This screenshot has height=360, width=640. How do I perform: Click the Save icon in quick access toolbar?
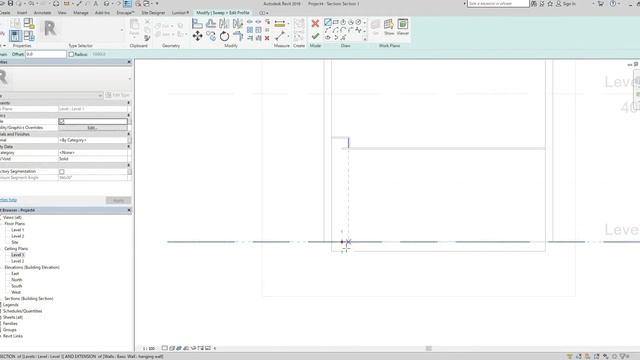tap(10, 3)
